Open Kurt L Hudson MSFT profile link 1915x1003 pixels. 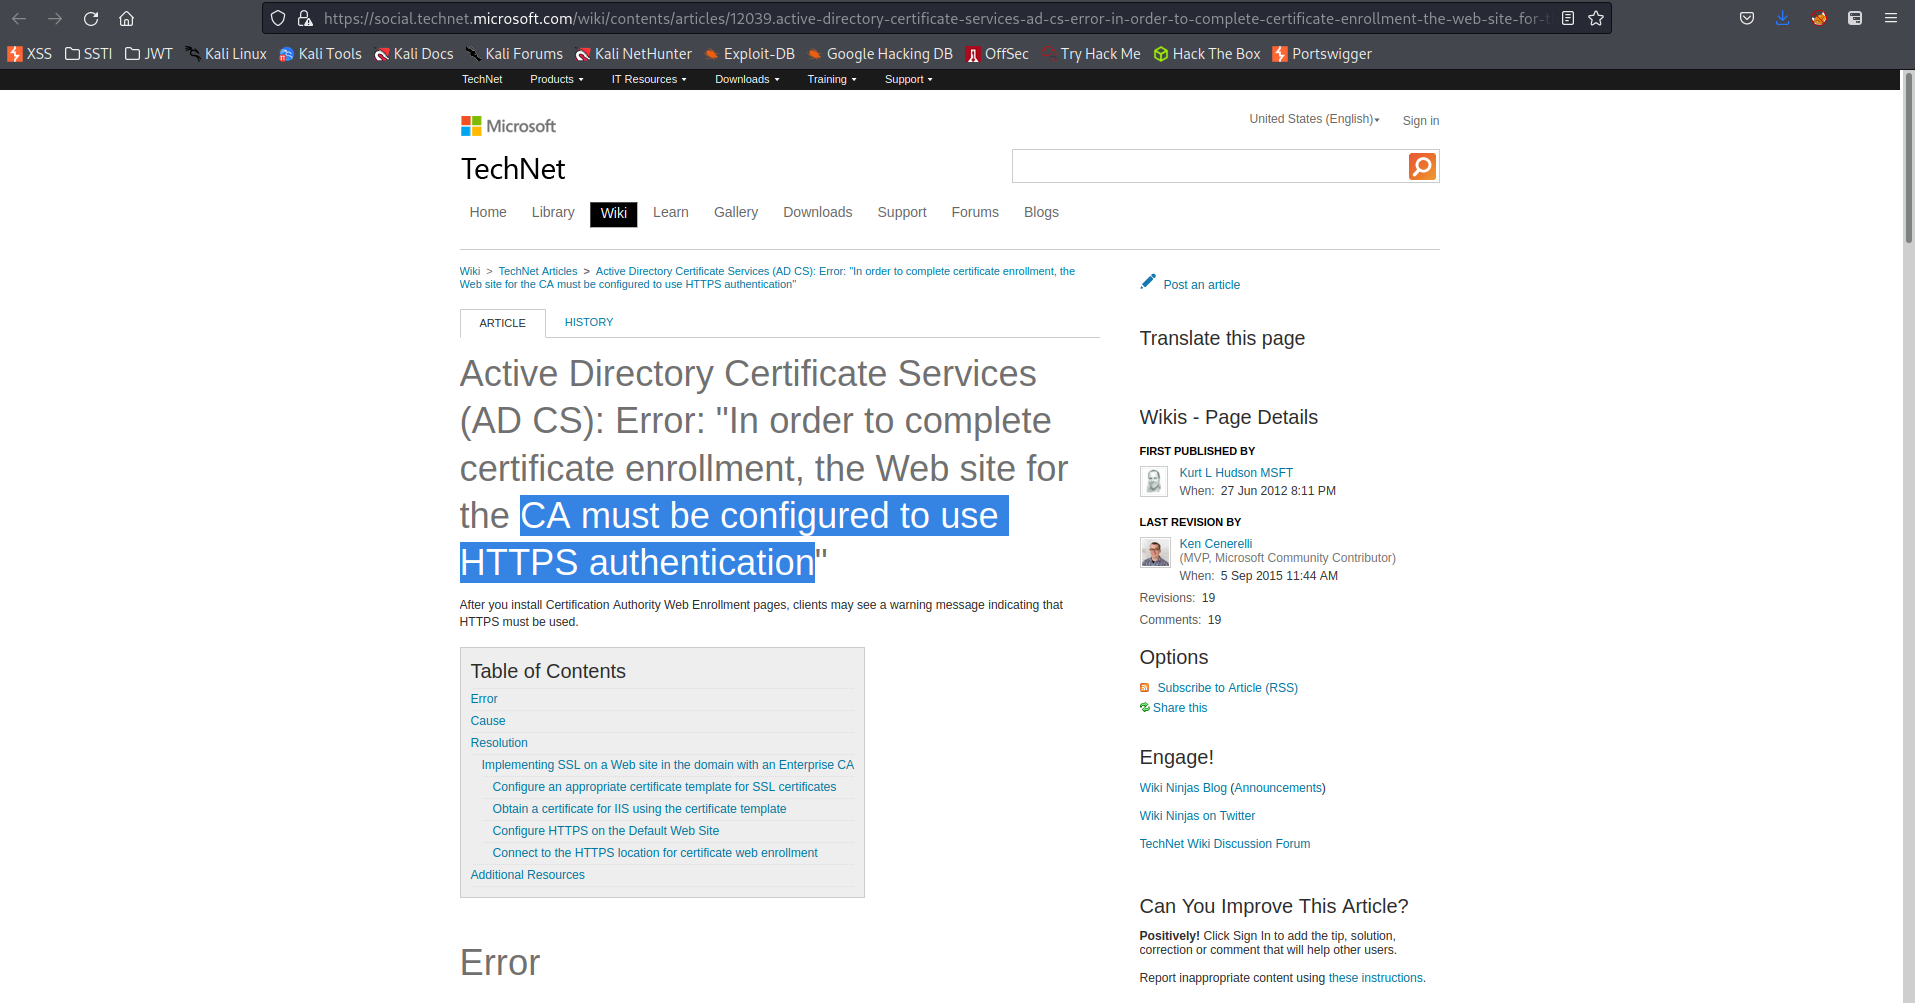(1236, 473)
